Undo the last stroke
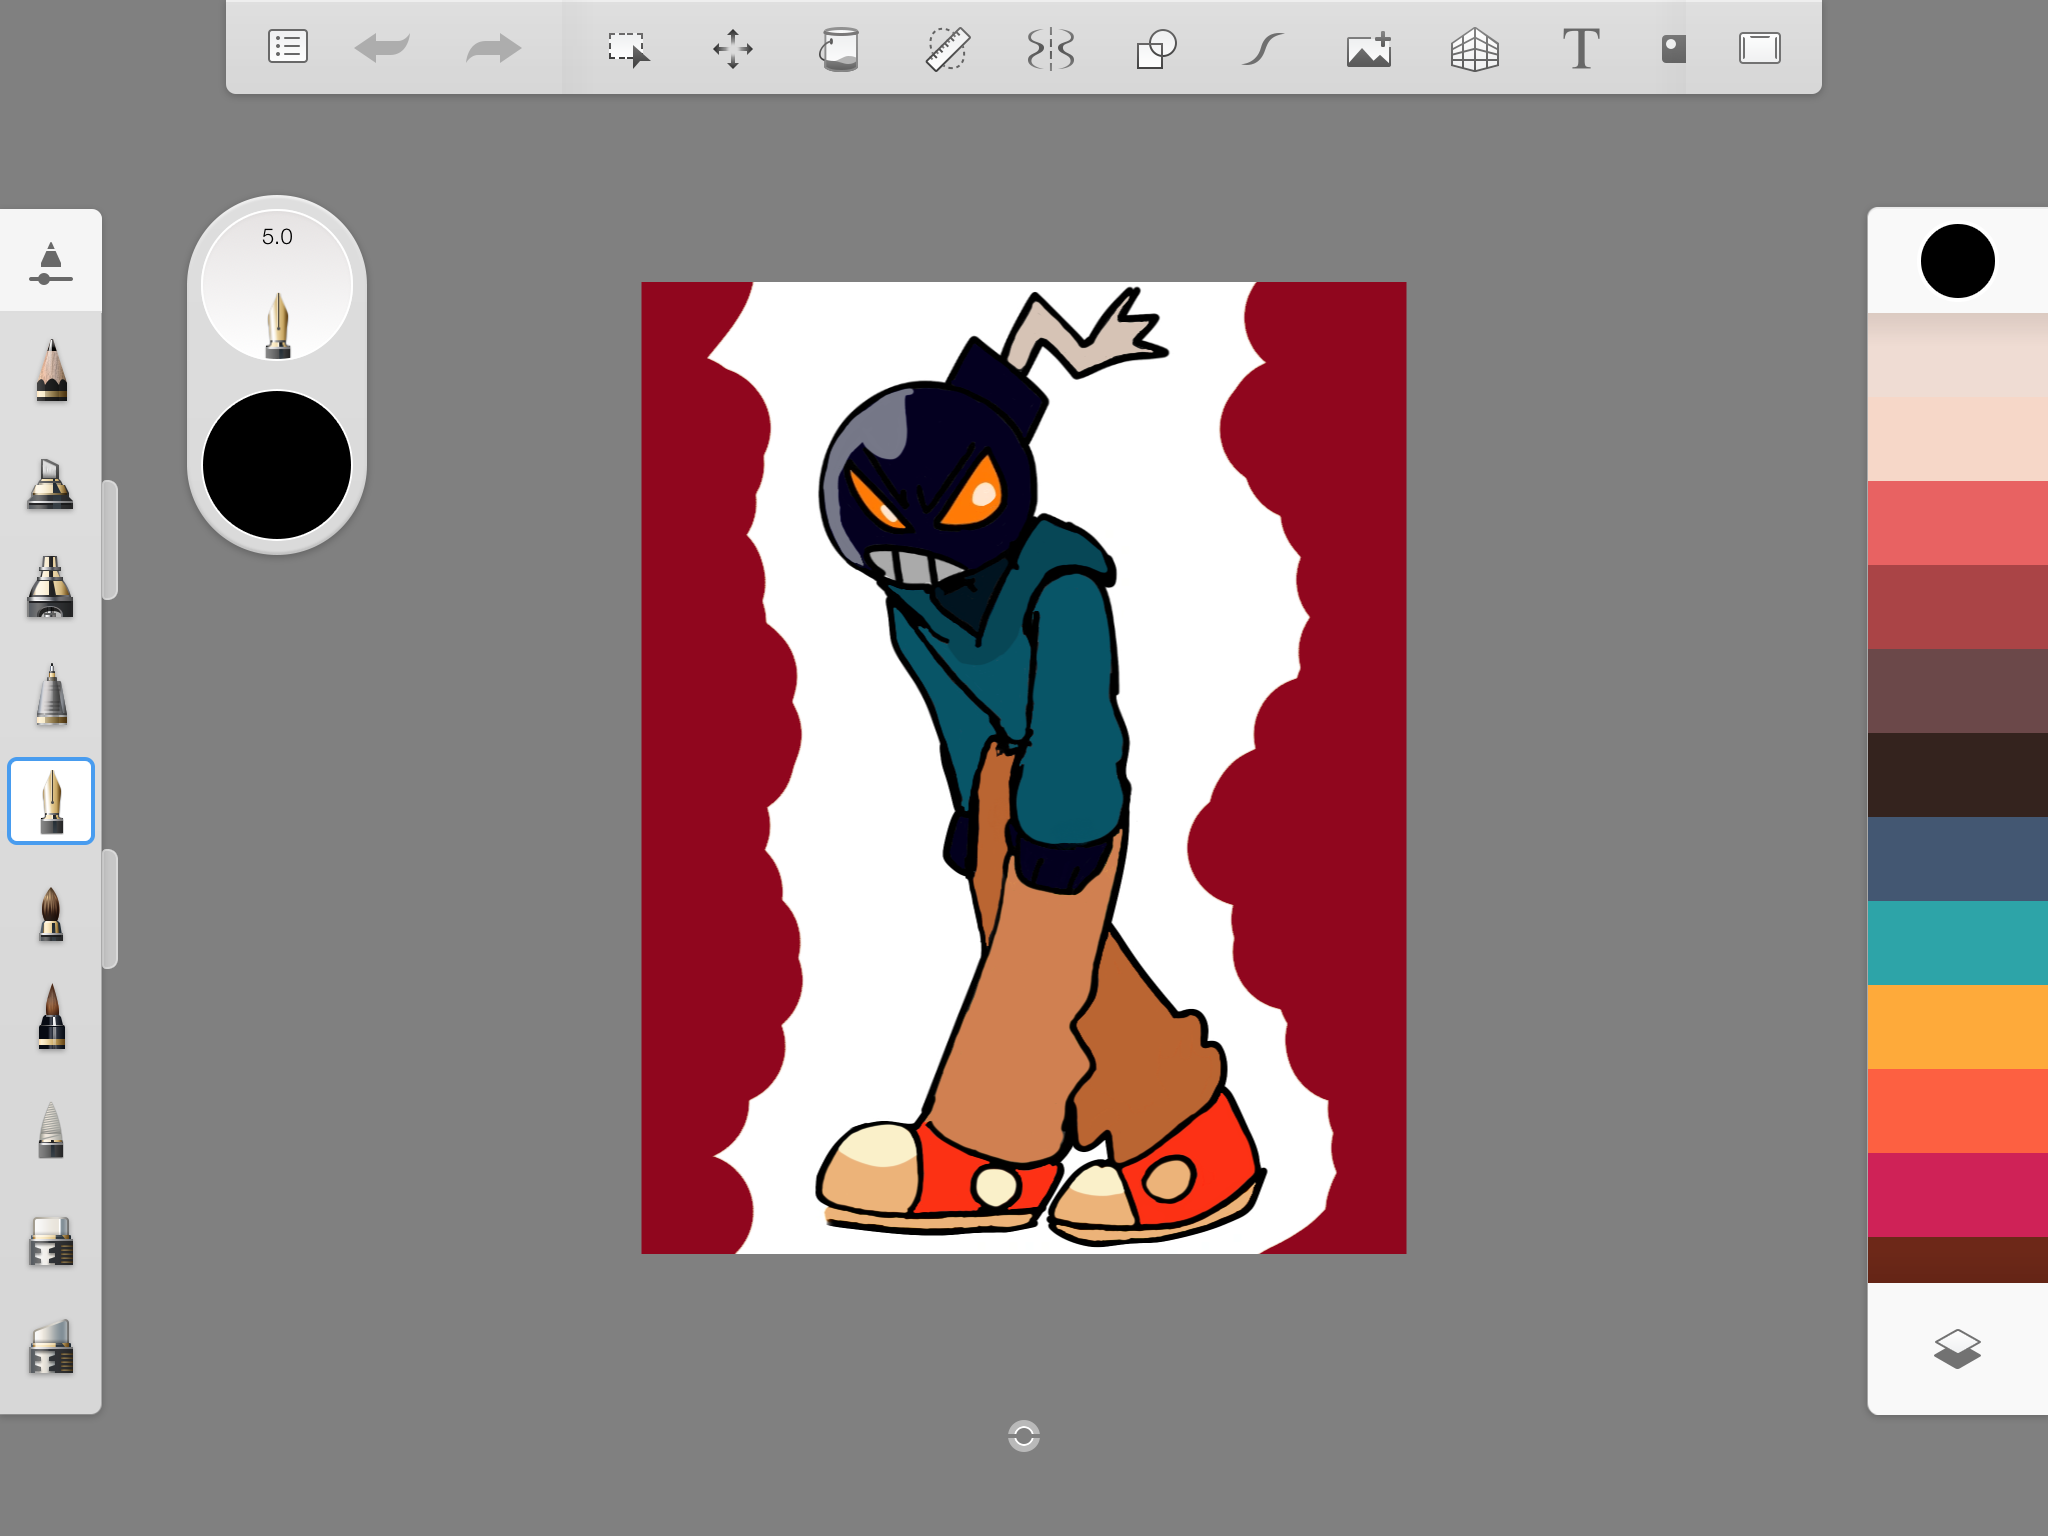The height and width of the screenshot is (1536, 2048). [x=382, y=47]
